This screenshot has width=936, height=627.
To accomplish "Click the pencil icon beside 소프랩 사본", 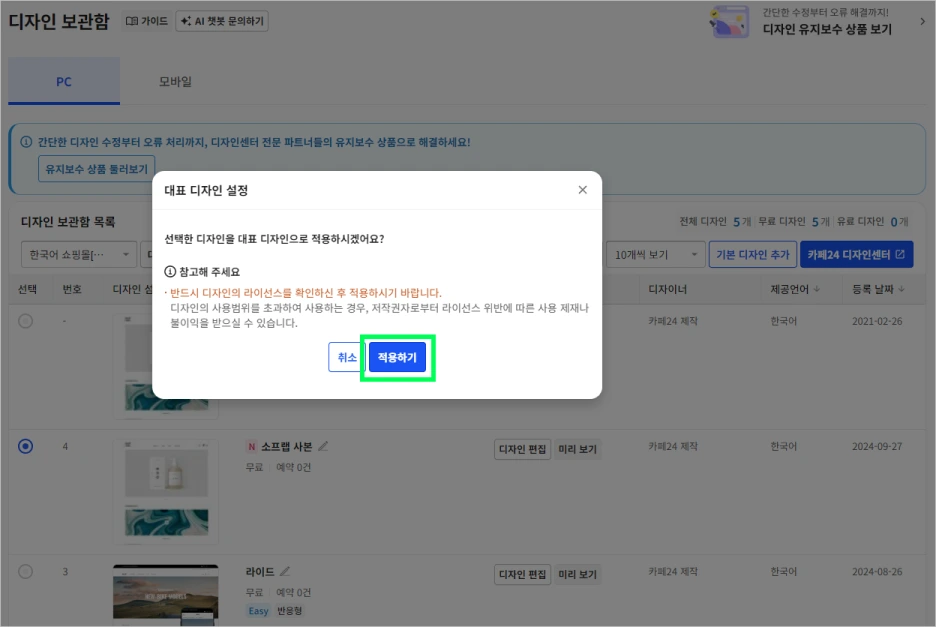I will 322,447.
